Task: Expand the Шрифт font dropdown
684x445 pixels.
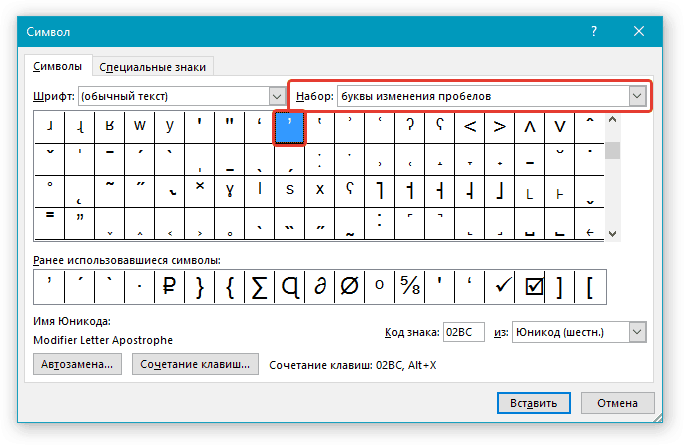Action: 277,96
